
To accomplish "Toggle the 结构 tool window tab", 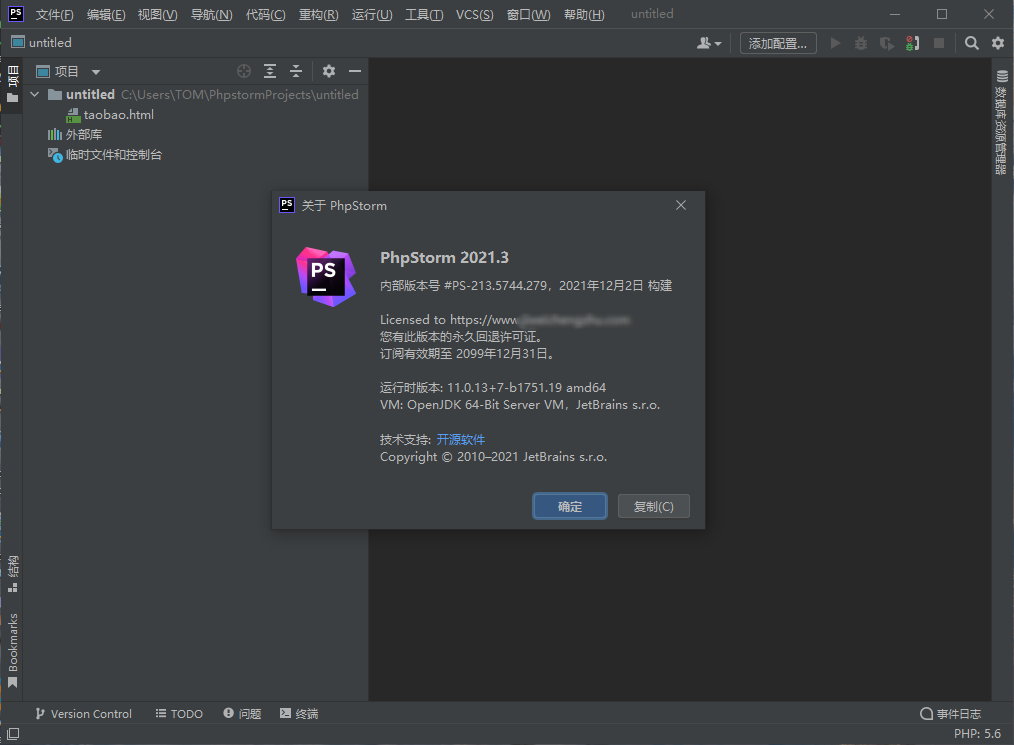I will (12, 574).
